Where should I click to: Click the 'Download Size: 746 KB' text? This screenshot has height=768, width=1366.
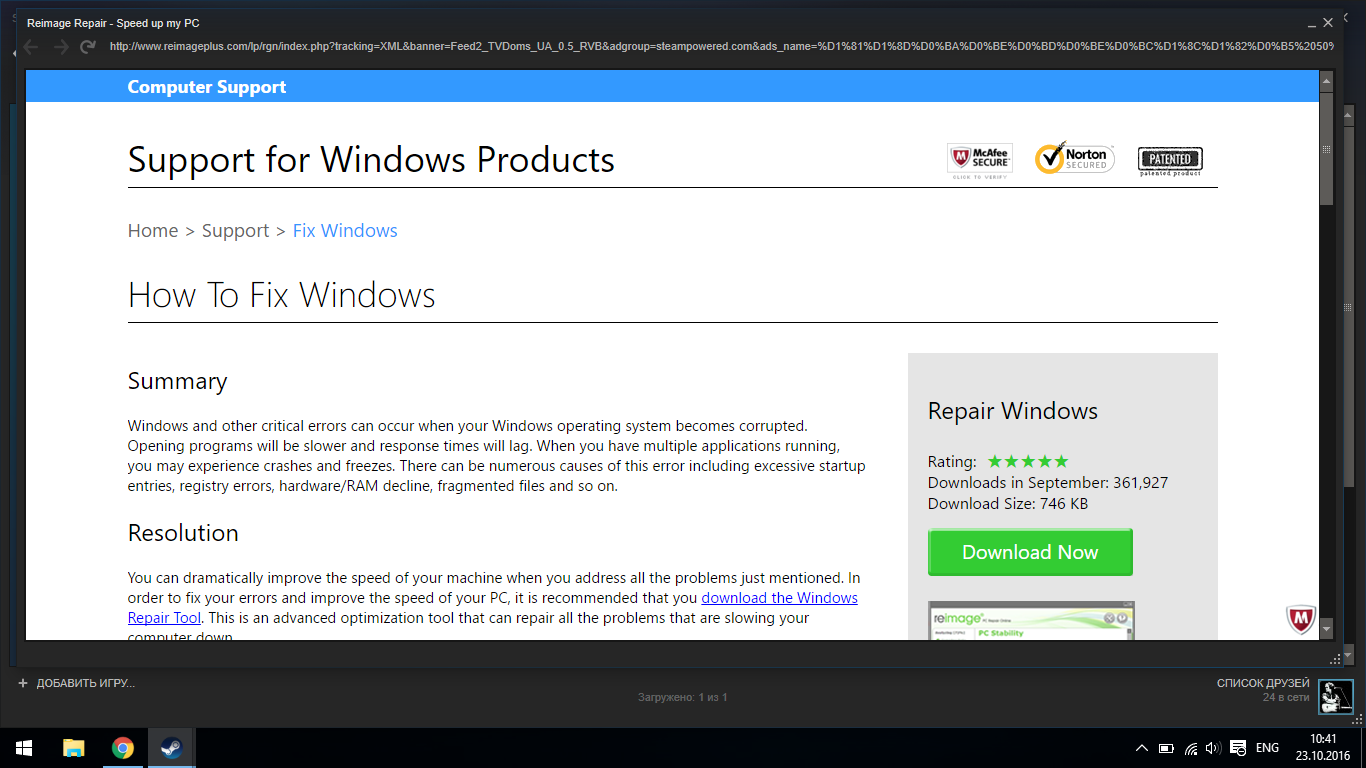(x=1008, y=504)
